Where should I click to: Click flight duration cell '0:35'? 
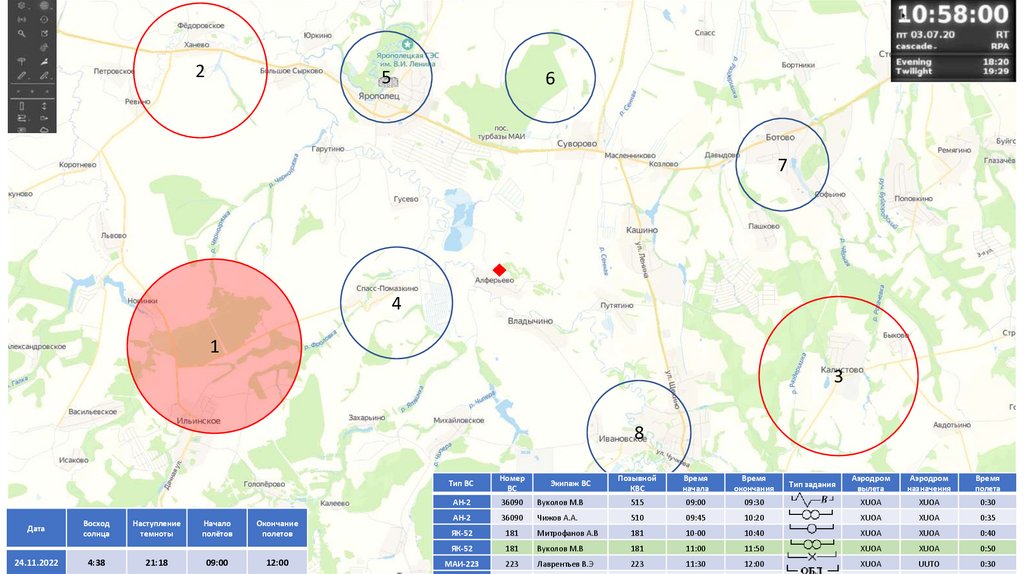click(x=987, y=517)
